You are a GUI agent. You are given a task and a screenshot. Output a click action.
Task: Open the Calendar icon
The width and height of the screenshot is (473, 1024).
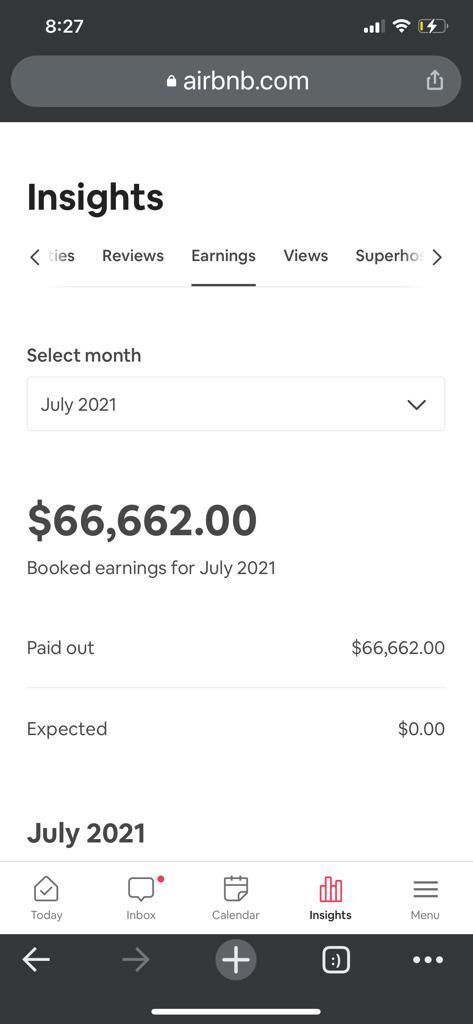click(236, 889)
